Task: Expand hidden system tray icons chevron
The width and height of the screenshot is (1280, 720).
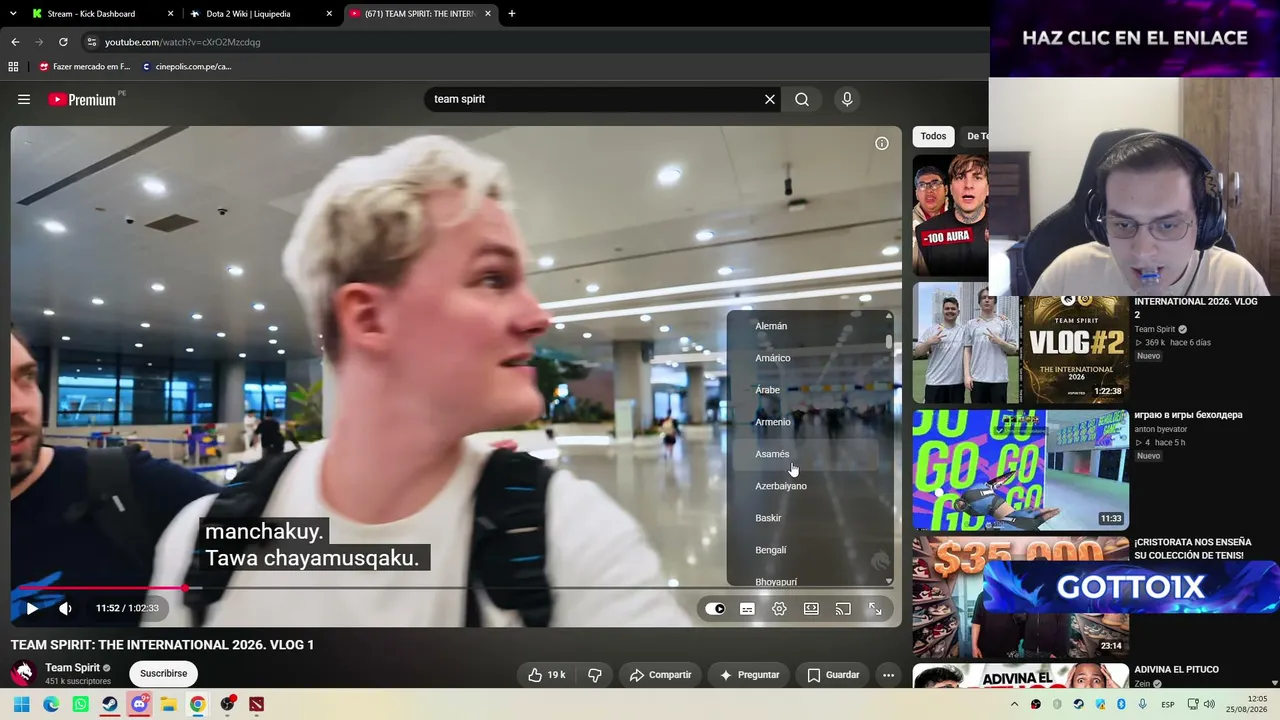Action: [1015, 704]
